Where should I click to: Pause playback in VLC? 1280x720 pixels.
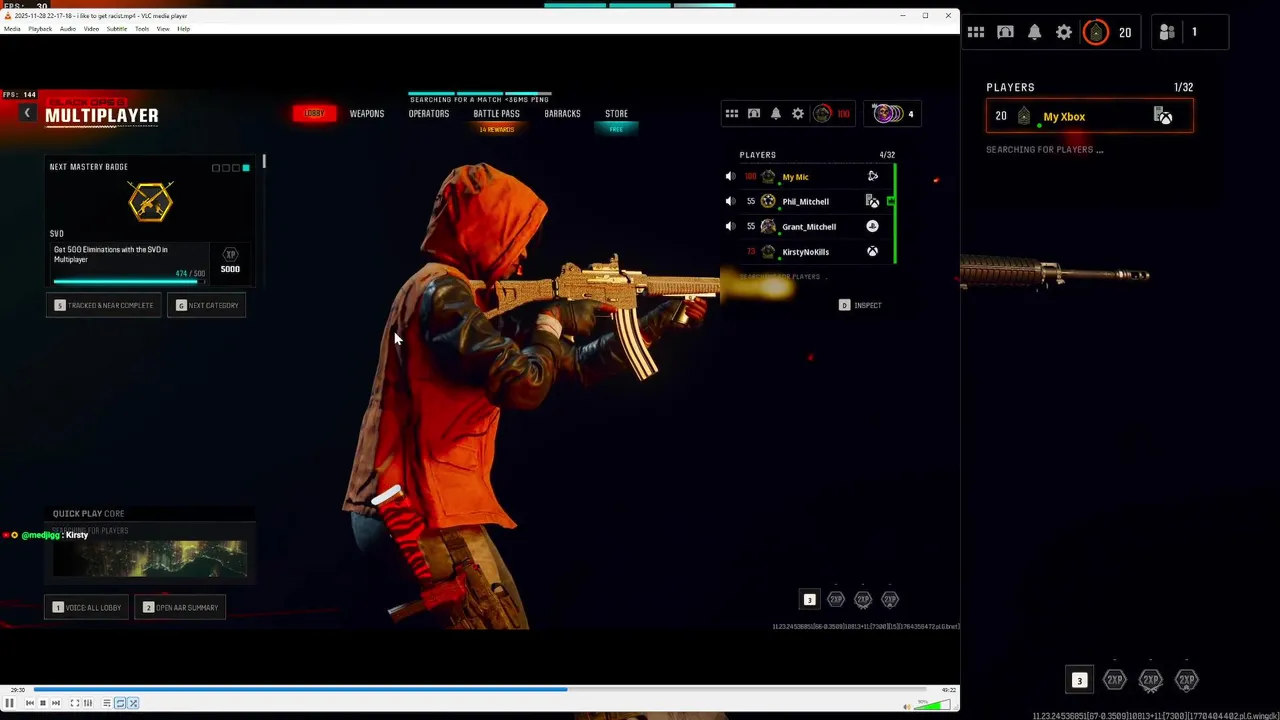[x=10, y=703]
